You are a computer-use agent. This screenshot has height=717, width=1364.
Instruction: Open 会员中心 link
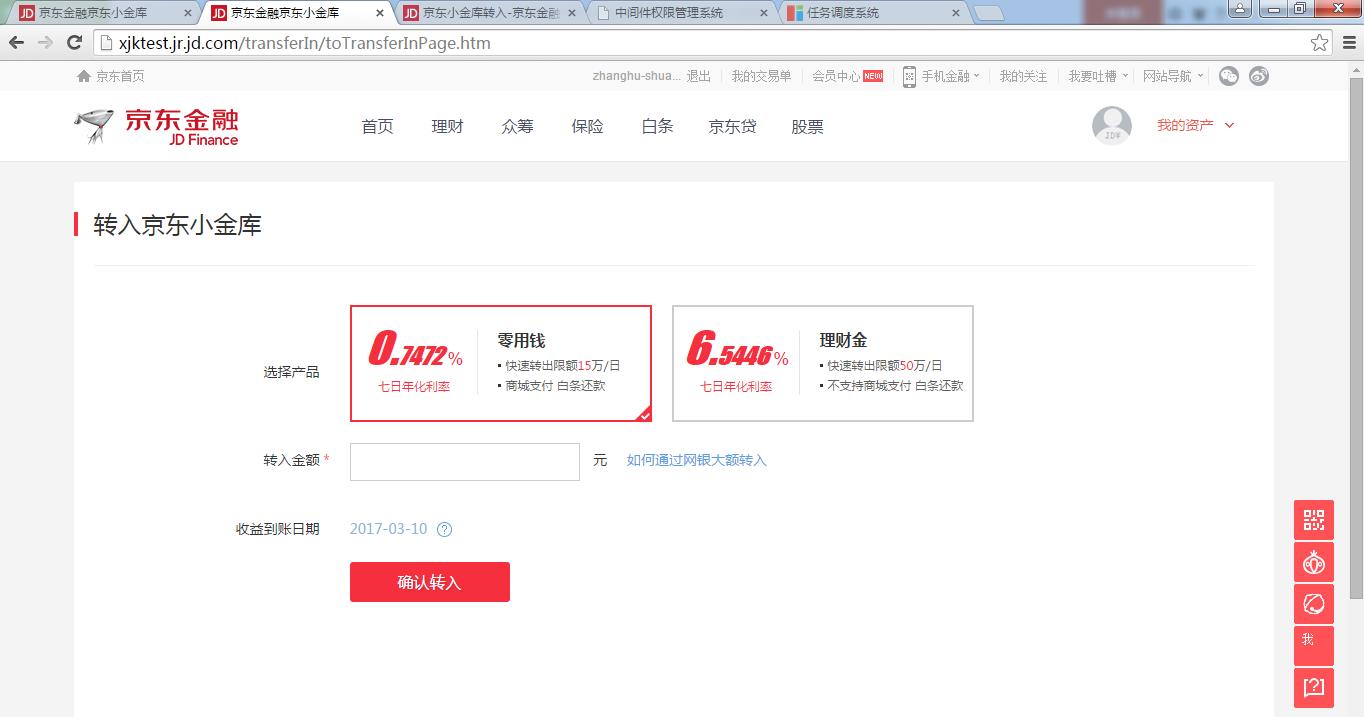836,76
